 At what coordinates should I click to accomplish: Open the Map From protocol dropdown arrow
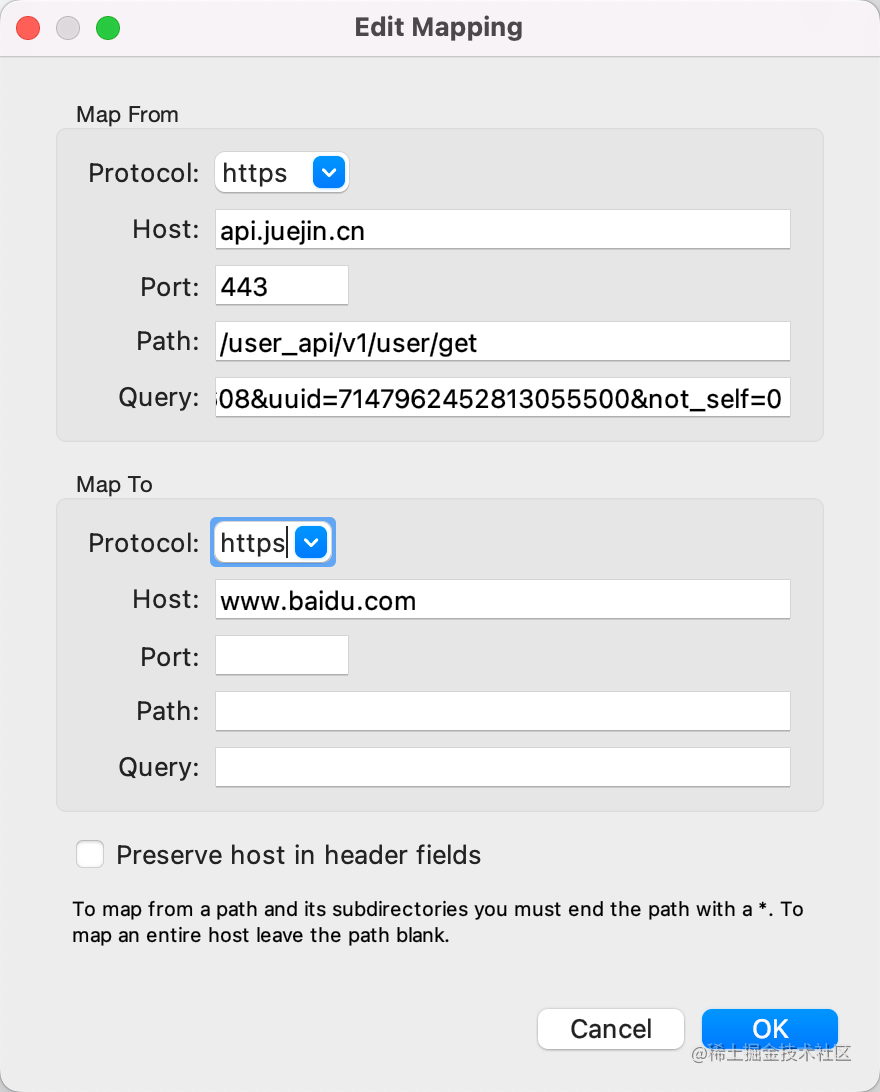(x=329, y=172)
